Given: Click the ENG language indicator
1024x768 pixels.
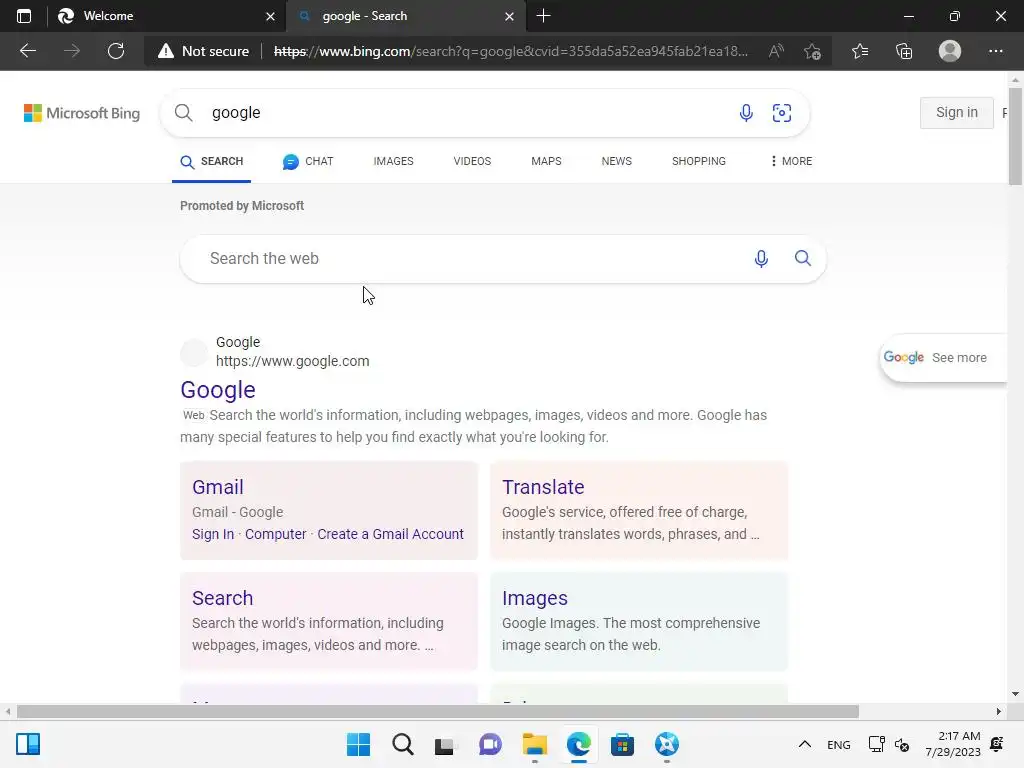Looking at the screenshot, I should 839,744.
